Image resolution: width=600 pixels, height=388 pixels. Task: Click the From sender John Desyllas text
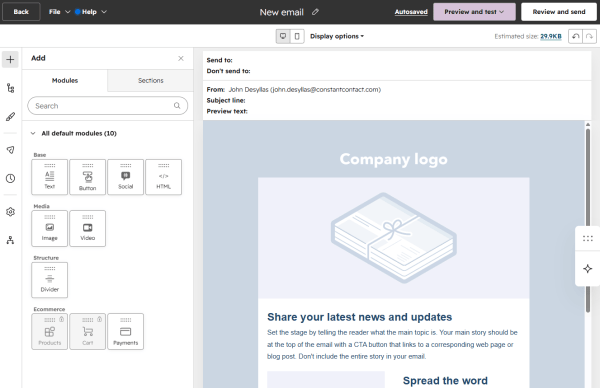[305, 90]
